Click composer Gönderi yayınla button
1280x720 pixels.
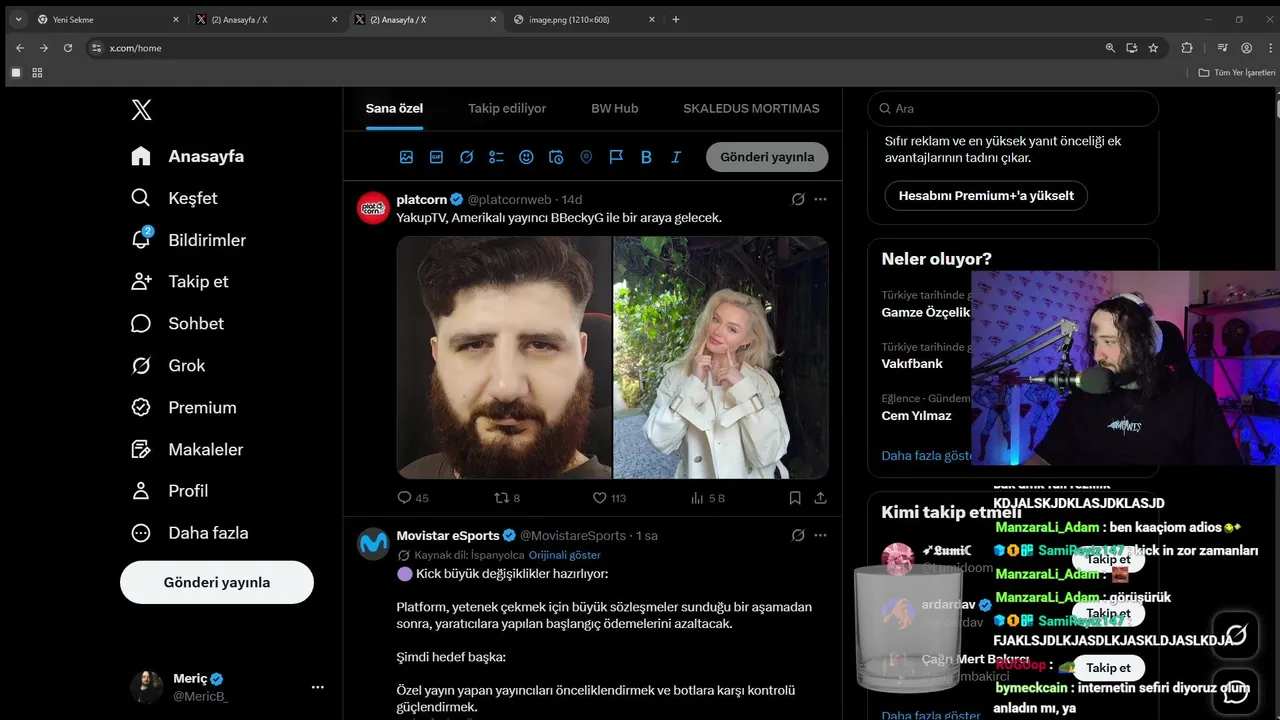click(767, 157)
